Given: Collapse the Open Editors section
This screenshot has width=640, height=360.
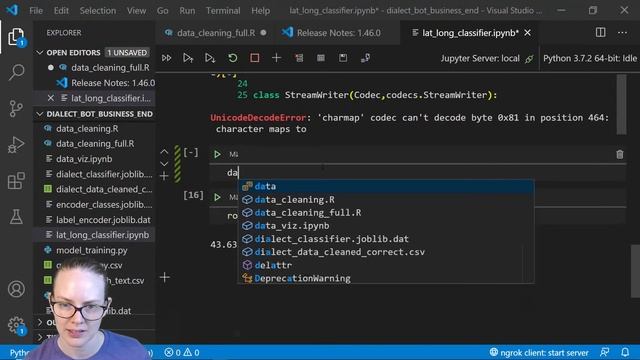Looking at the screenshot, I should (x=40, y=53).
